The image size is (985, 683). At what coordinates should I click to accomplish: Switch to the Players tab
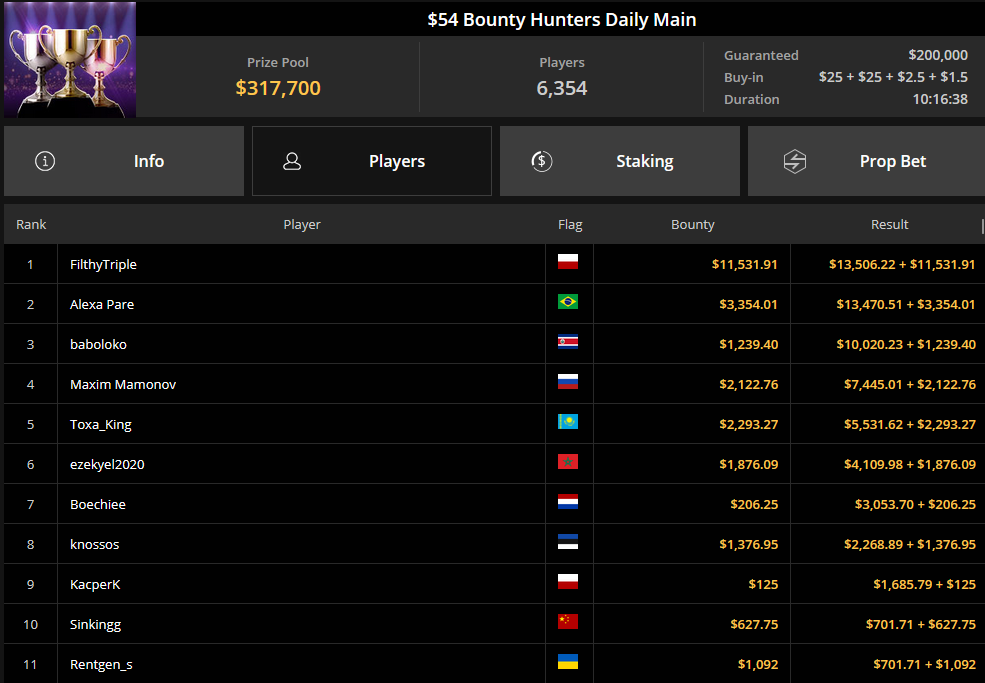[x=372, y=161]
